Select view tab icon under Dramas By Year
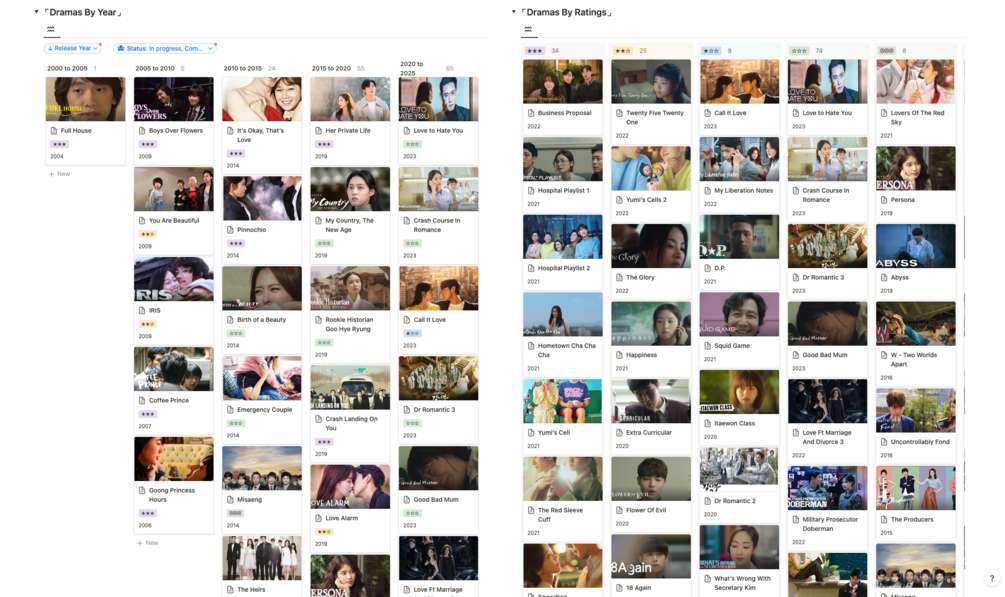 click(51, 29)
